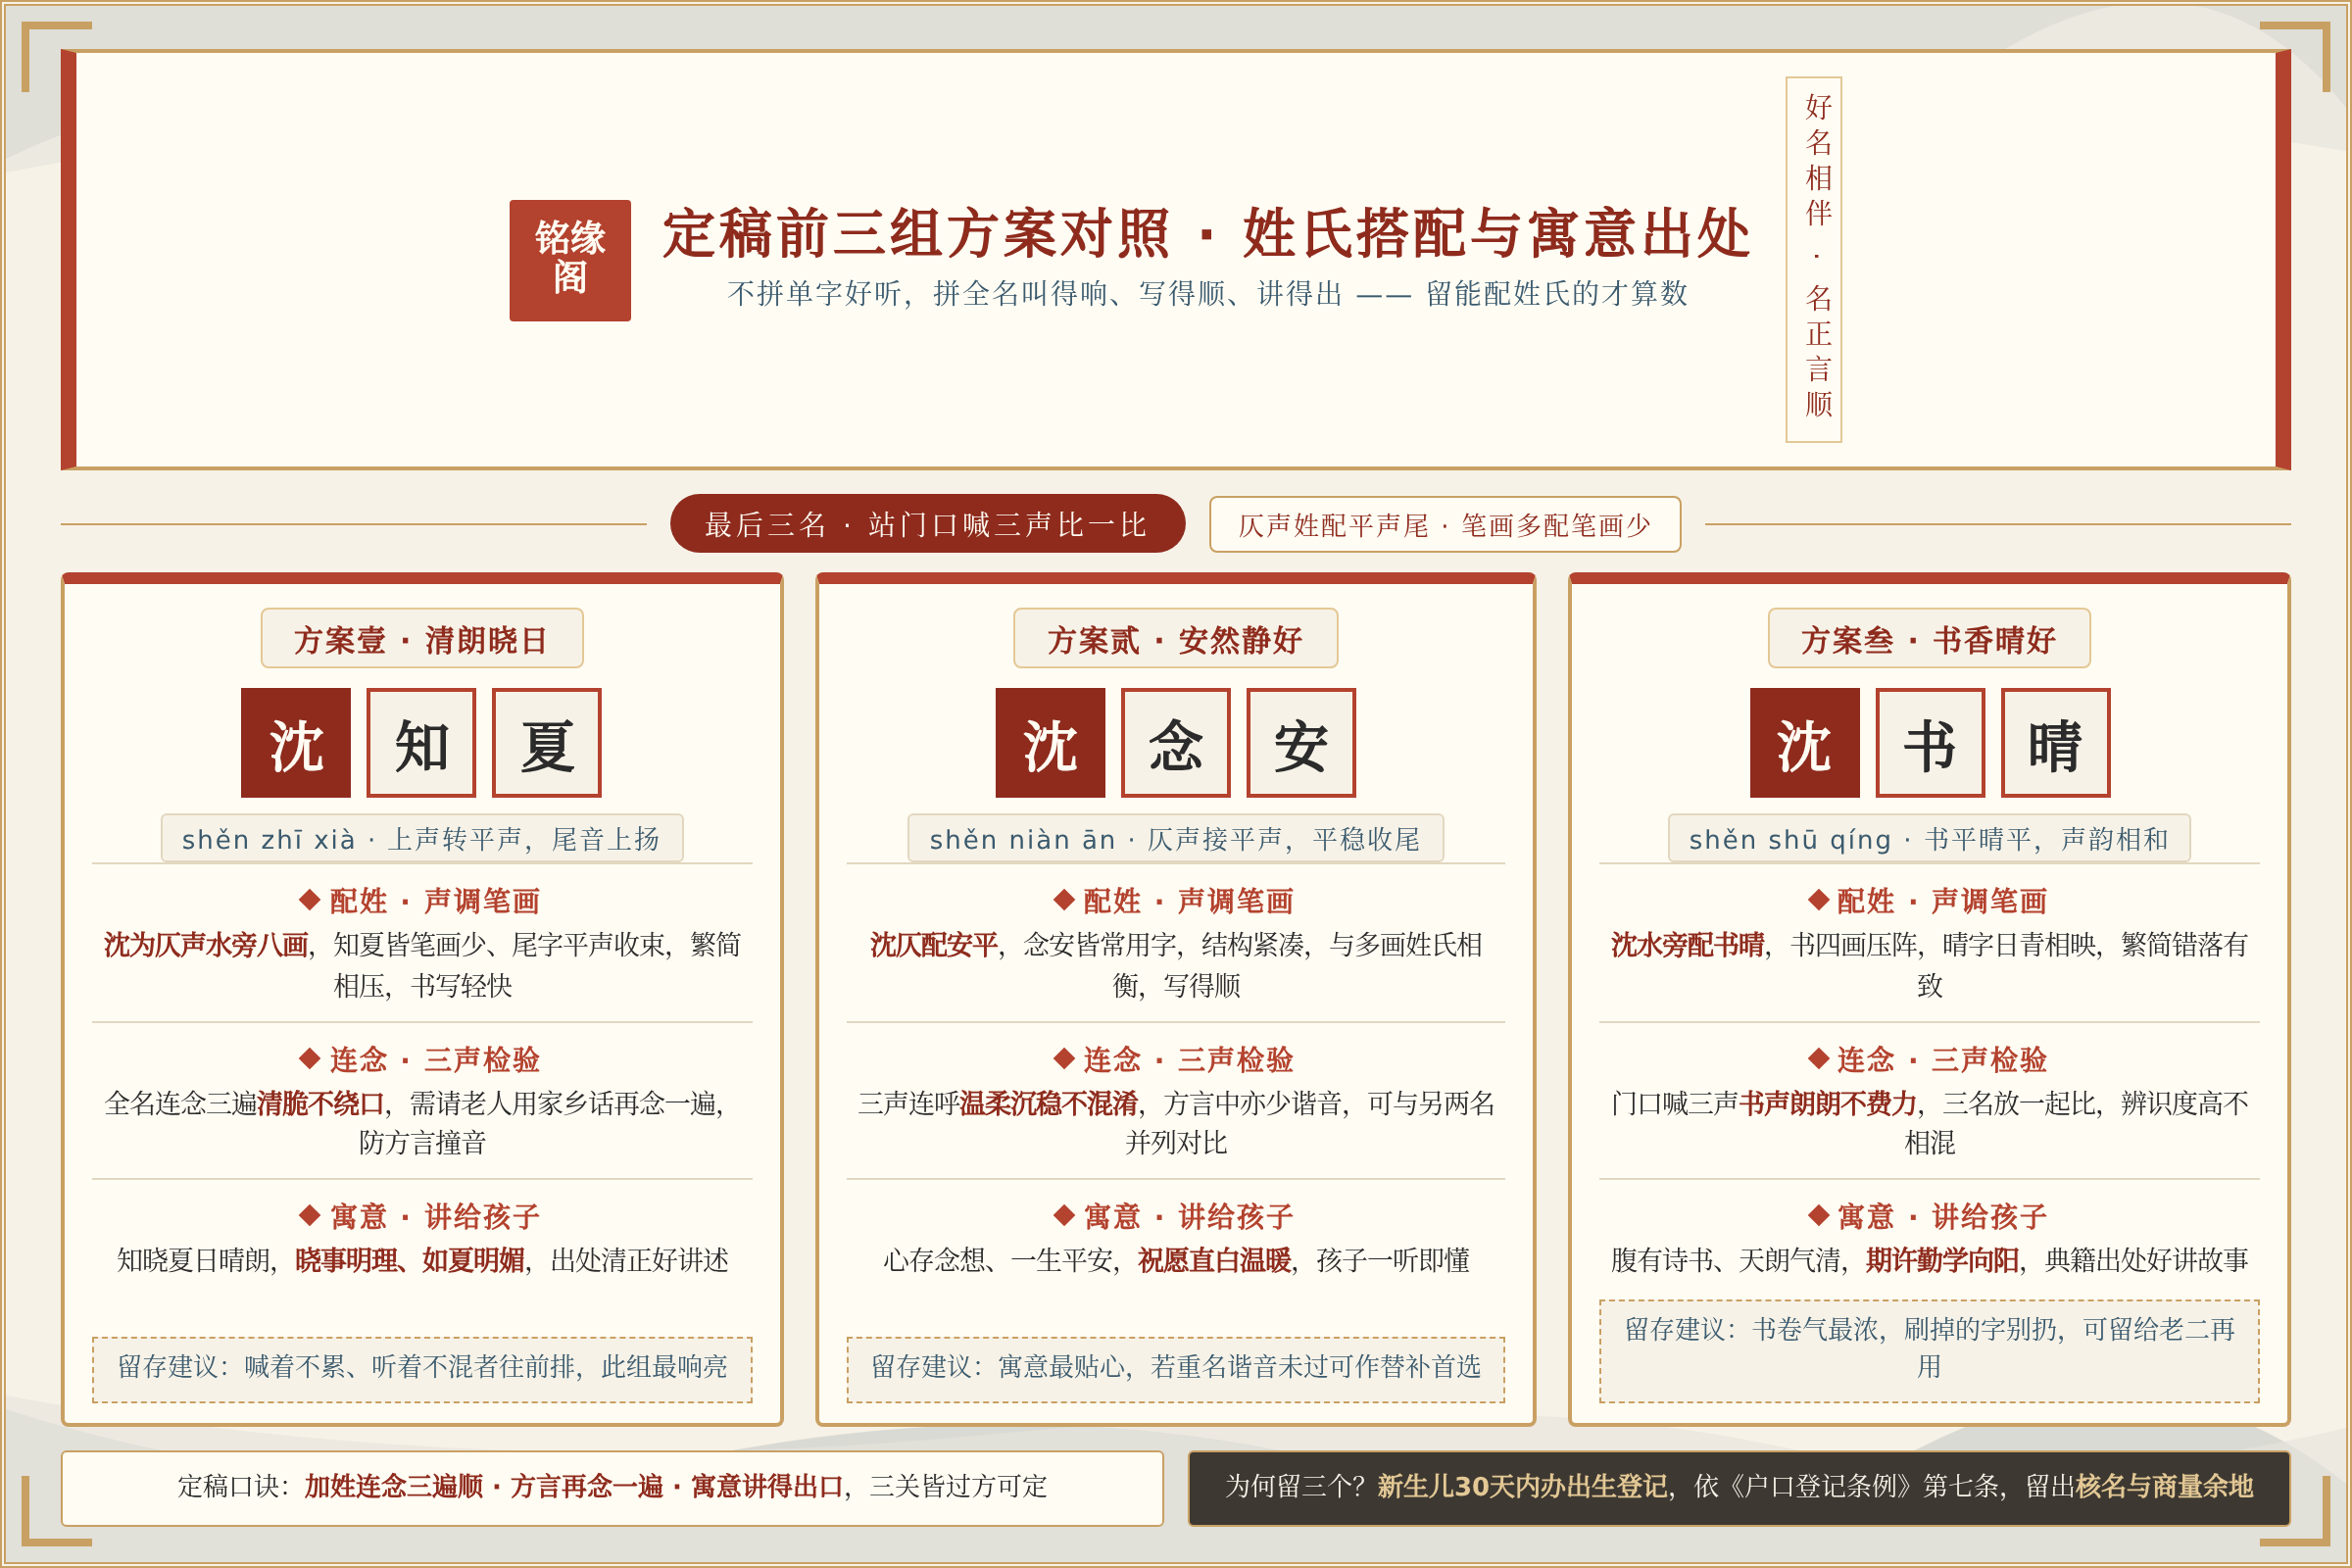Click the highlighted text 晓事明理、如夏明媚

pos(410,1260)
